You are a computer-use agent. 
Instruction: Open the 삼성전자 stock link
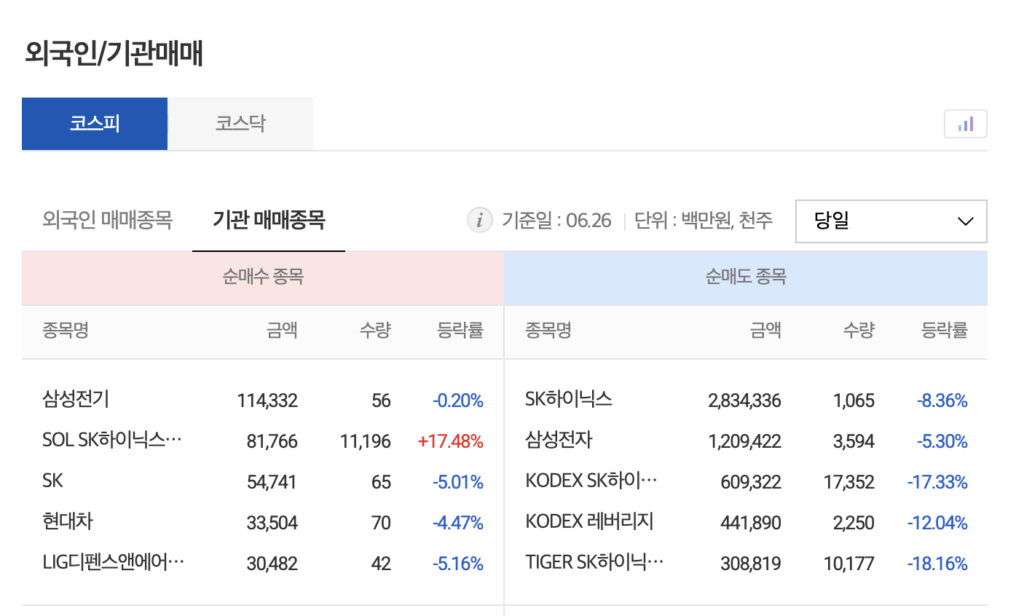(x=558, y=440)
